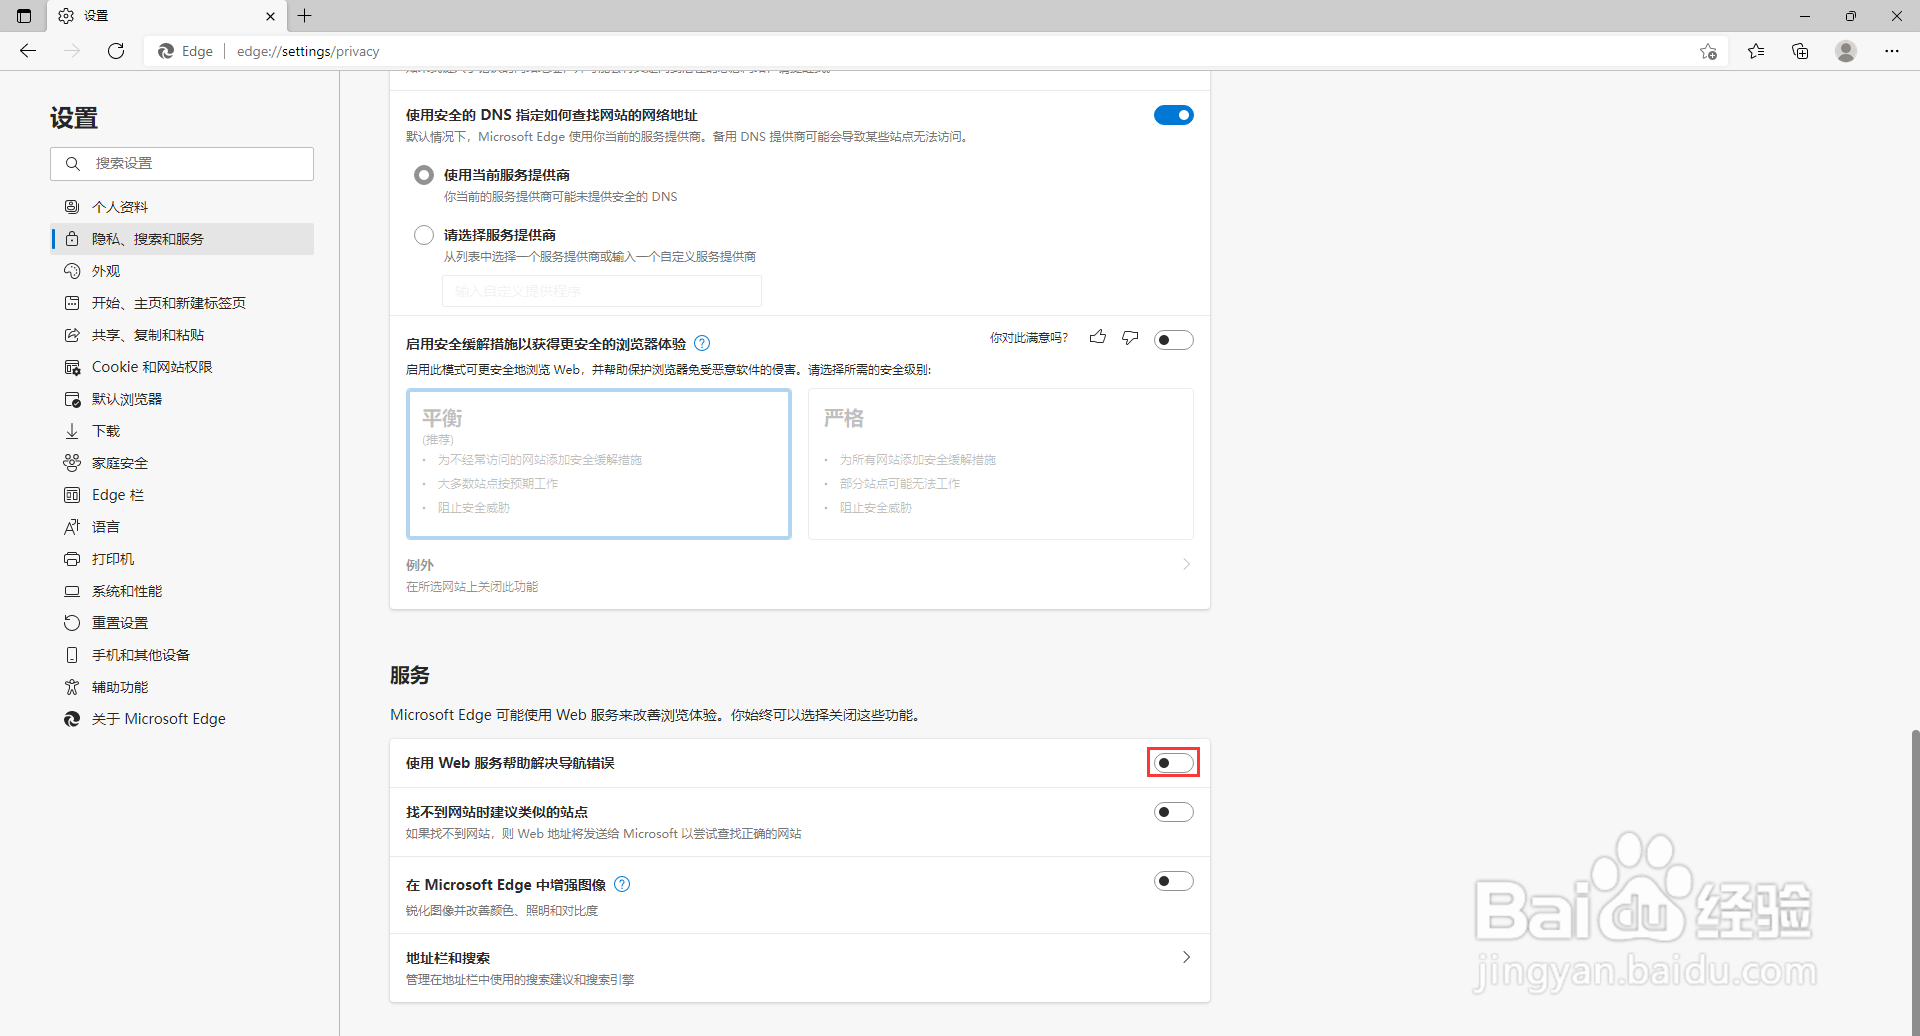1920x1036 pixels.
Task: Open Cookie 和网站权限 settings section
Action: click(182, 367)
